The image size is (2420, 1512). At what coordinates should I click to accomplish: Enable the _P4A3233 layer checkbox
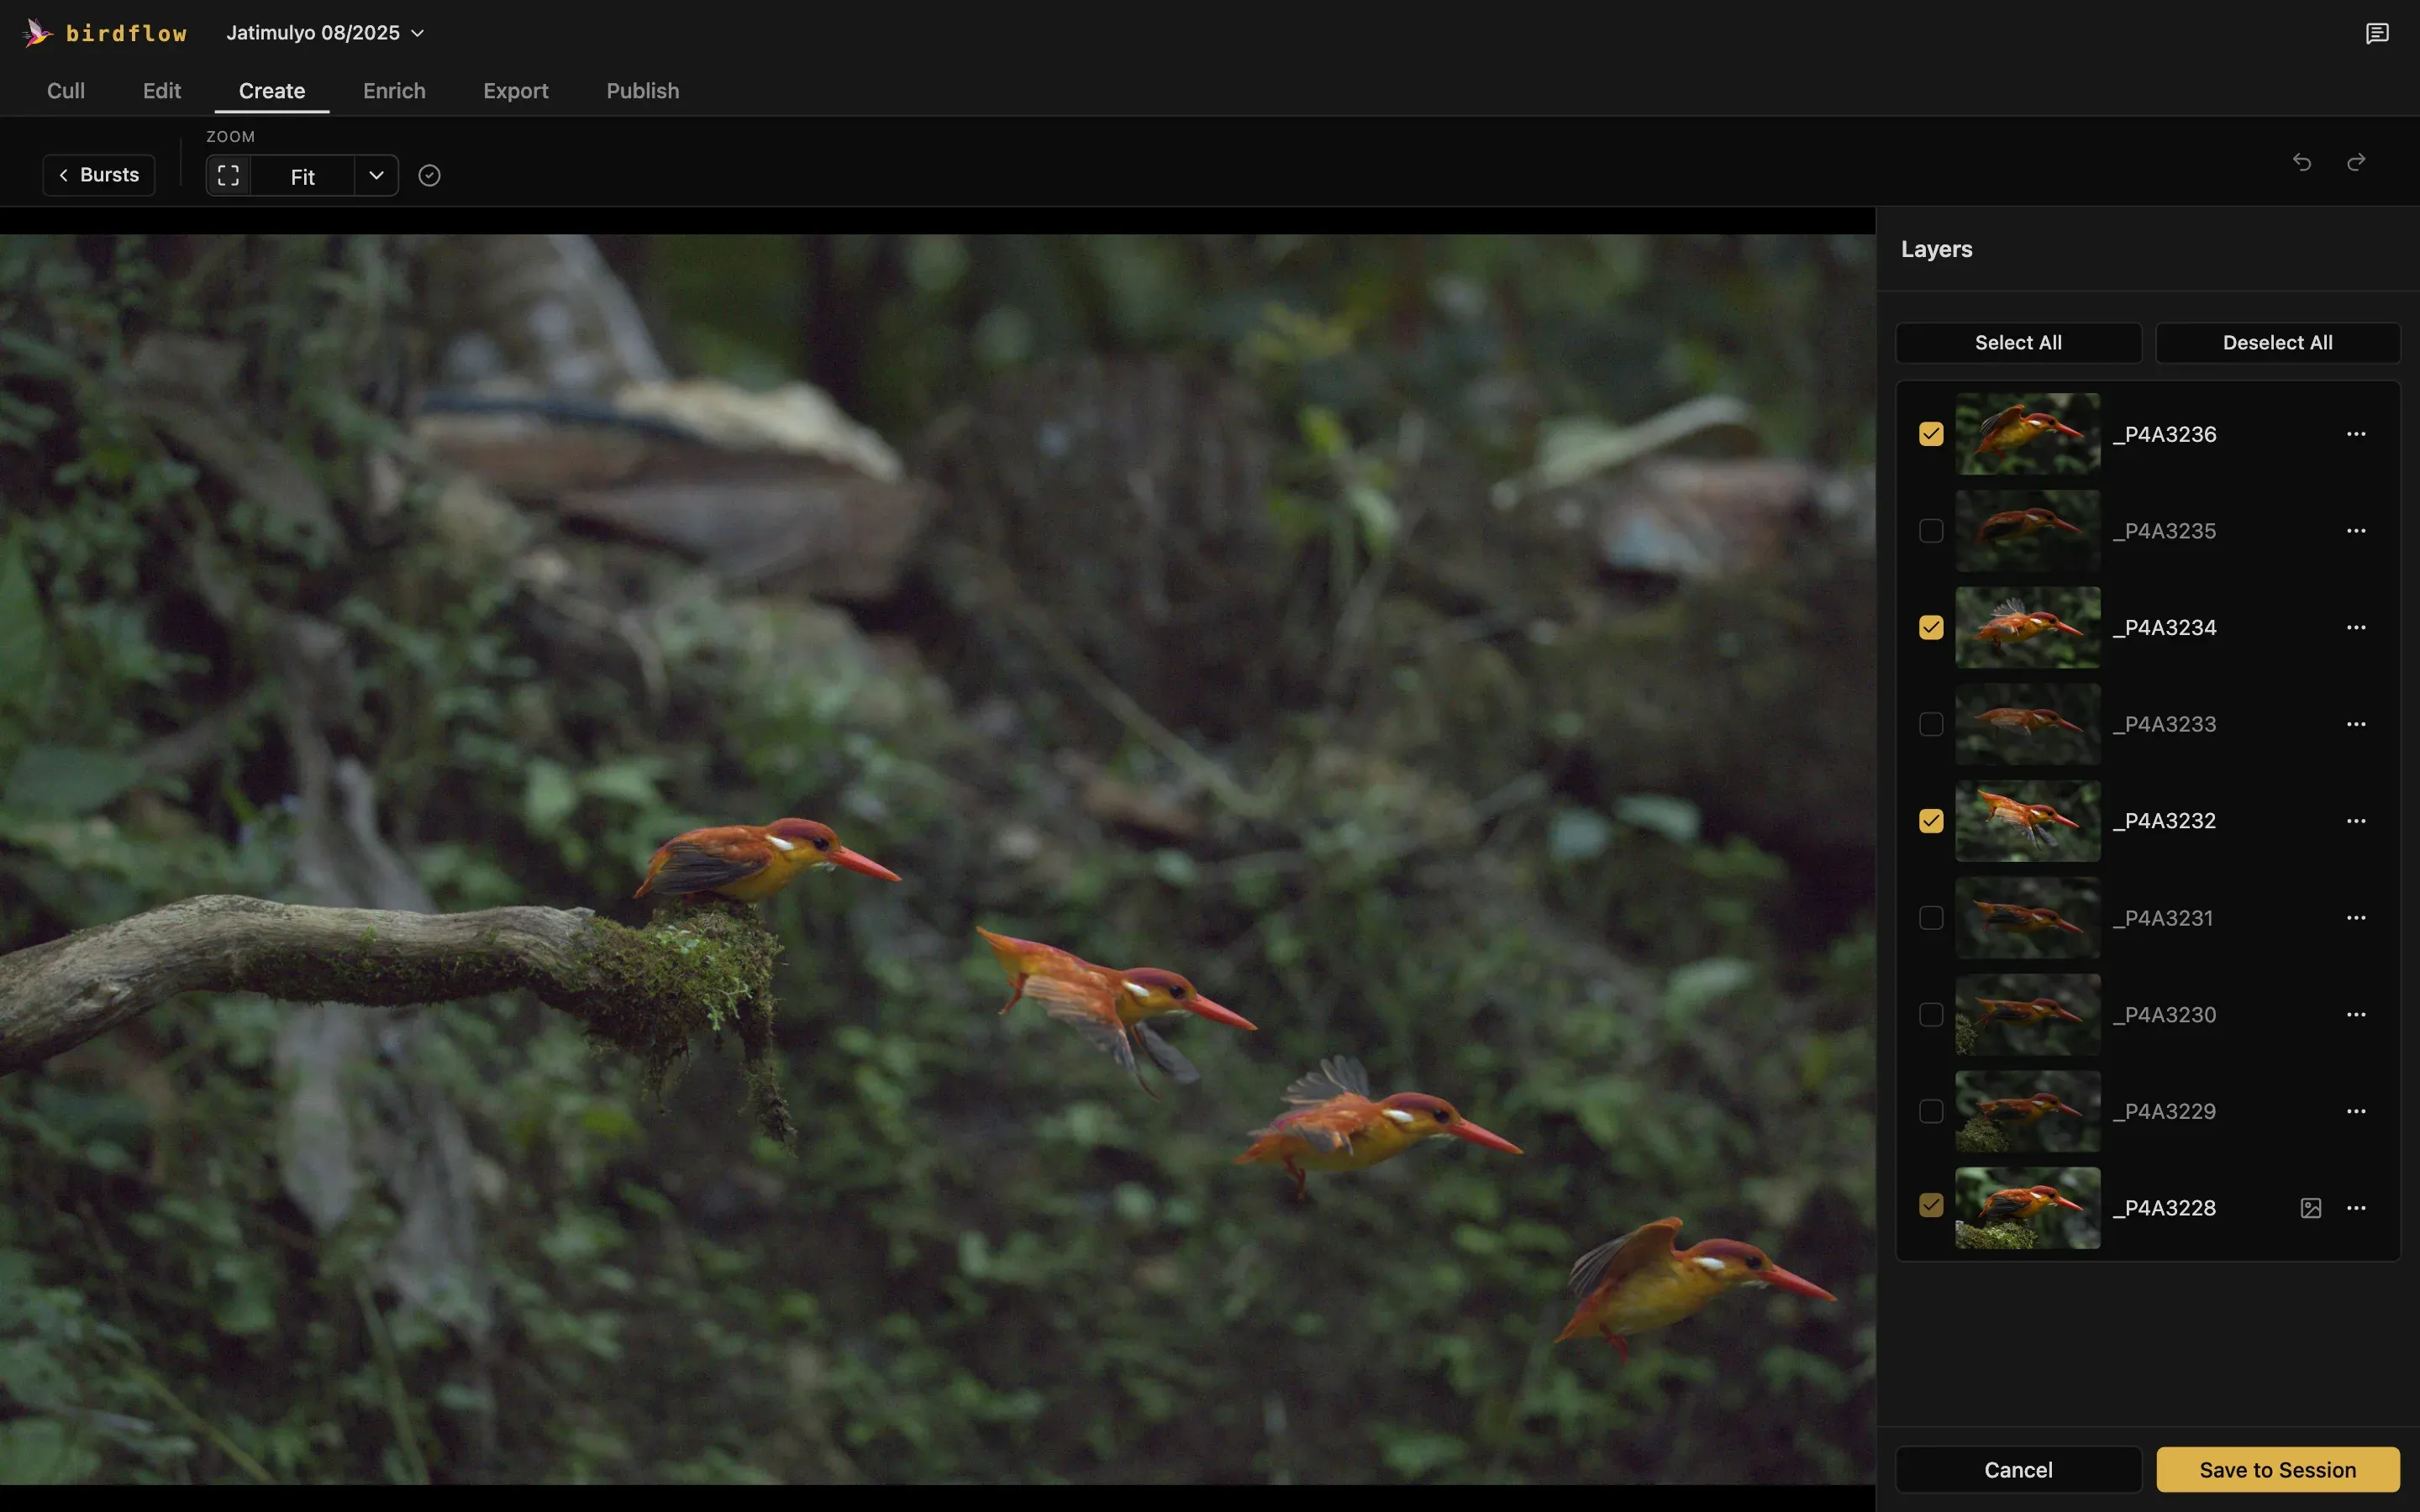tap(1931, 724)
